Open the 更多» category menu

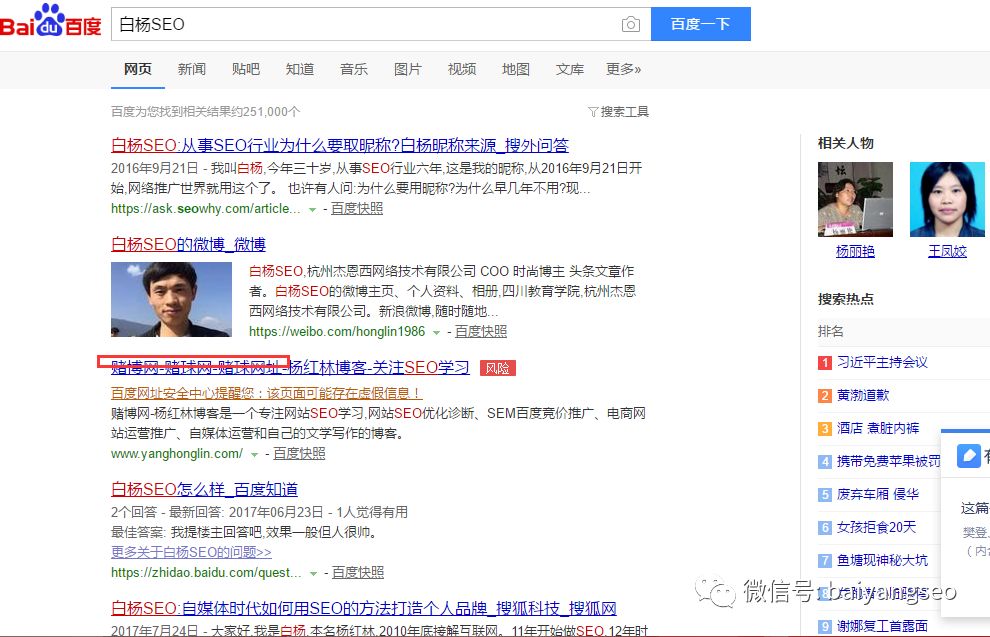pos(623,69)
